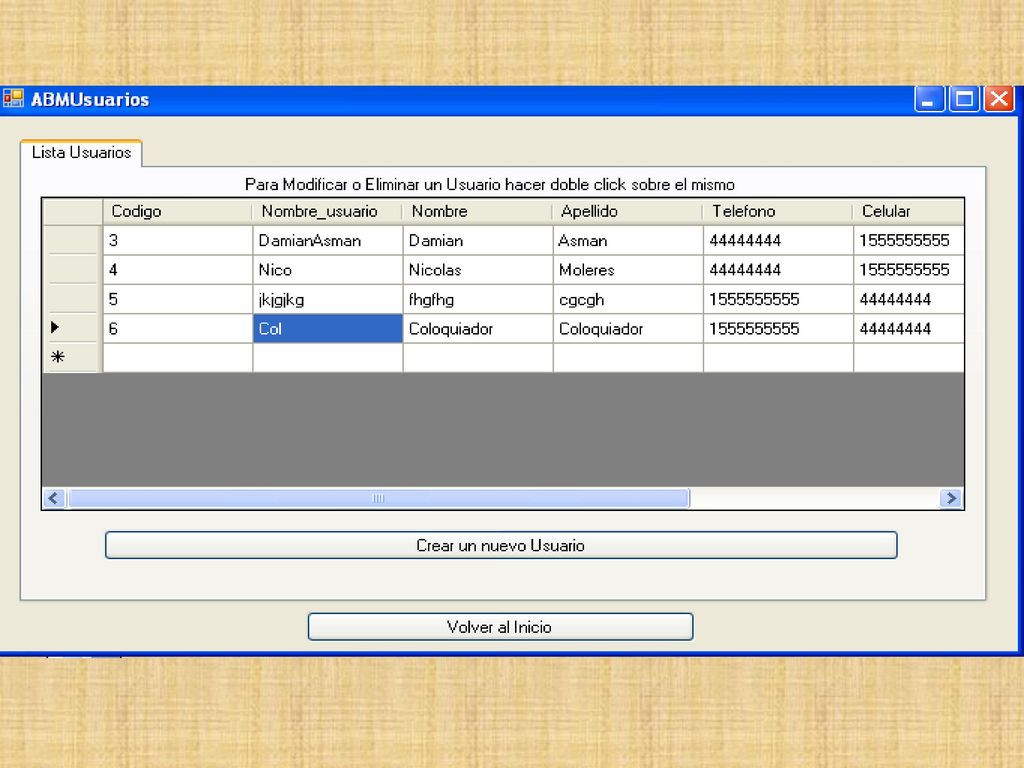Select the row header with current-row arrow

(x=72, y=328)
